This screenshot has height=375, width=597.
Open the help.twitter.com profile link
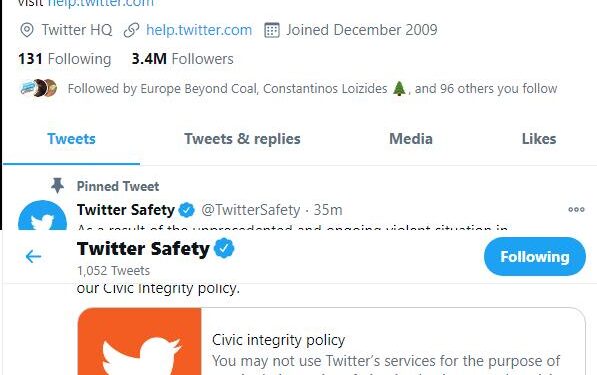tap(199, 30)
